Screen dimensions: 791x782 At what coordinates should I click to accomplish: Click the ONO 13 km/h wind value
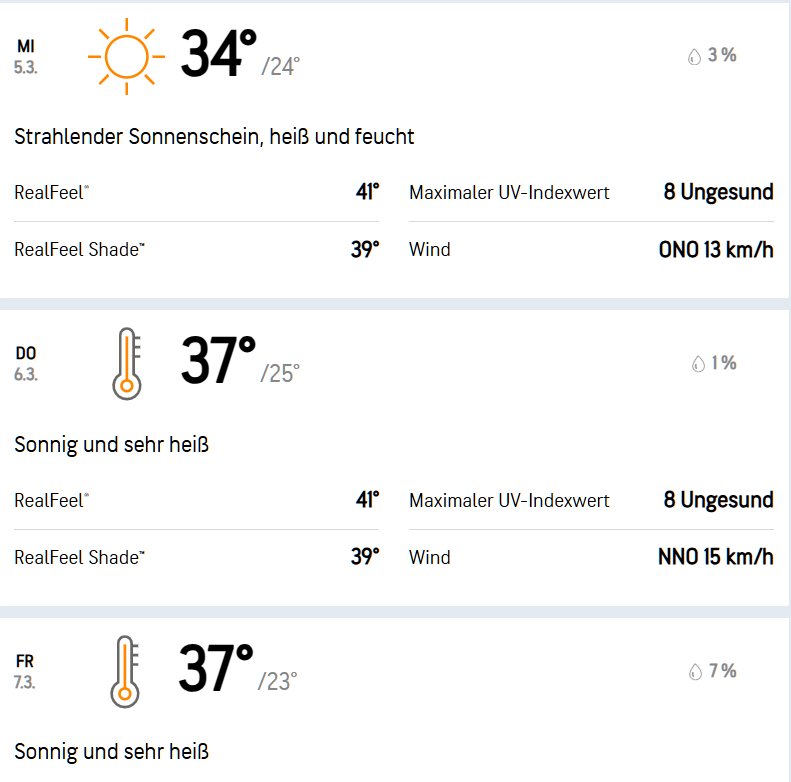click(716, 250)
